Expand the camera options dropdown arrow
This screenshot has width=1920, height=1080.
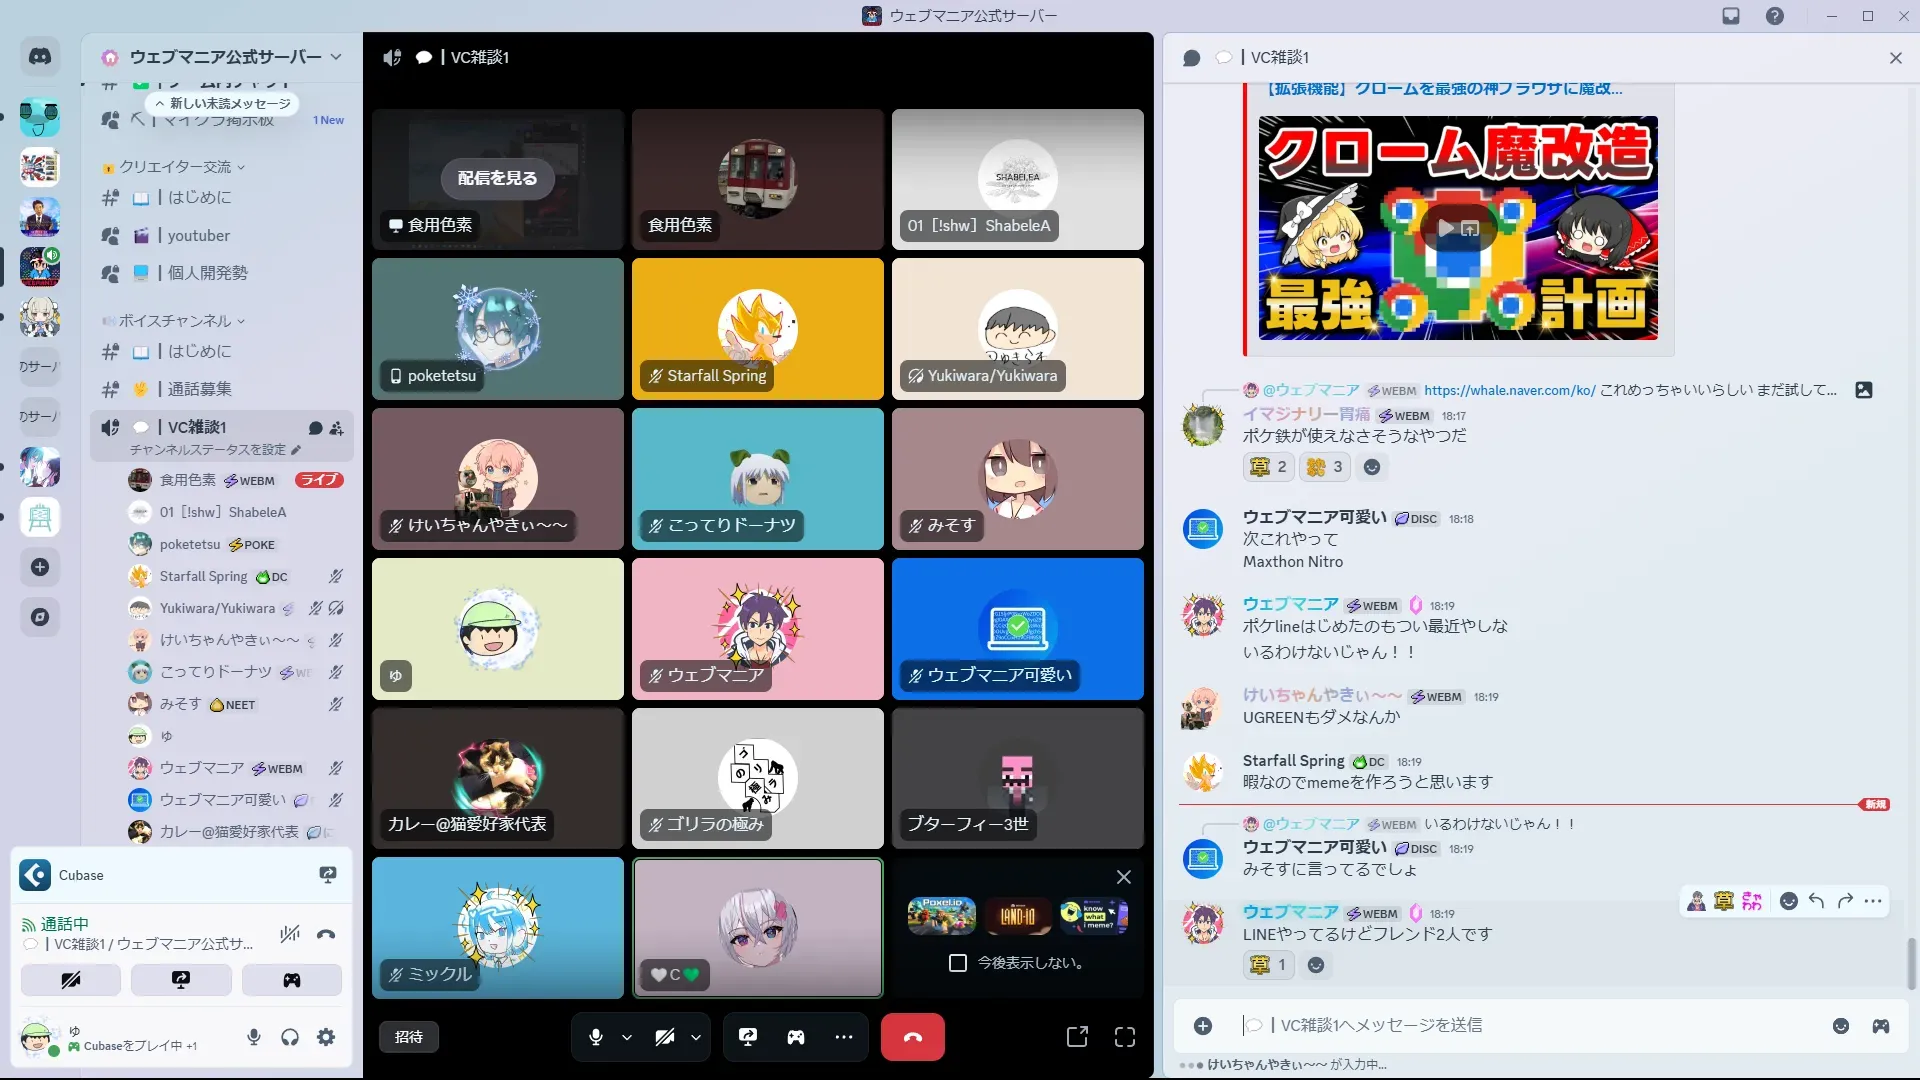[696, 1037]
